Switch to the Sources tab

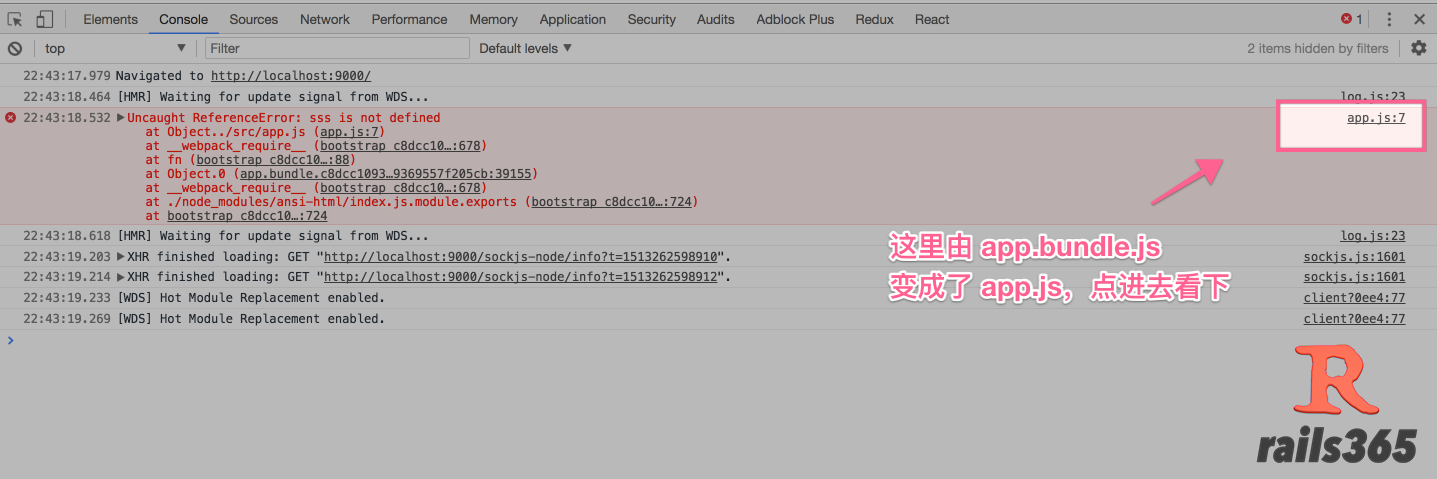[x=253, y=19]
